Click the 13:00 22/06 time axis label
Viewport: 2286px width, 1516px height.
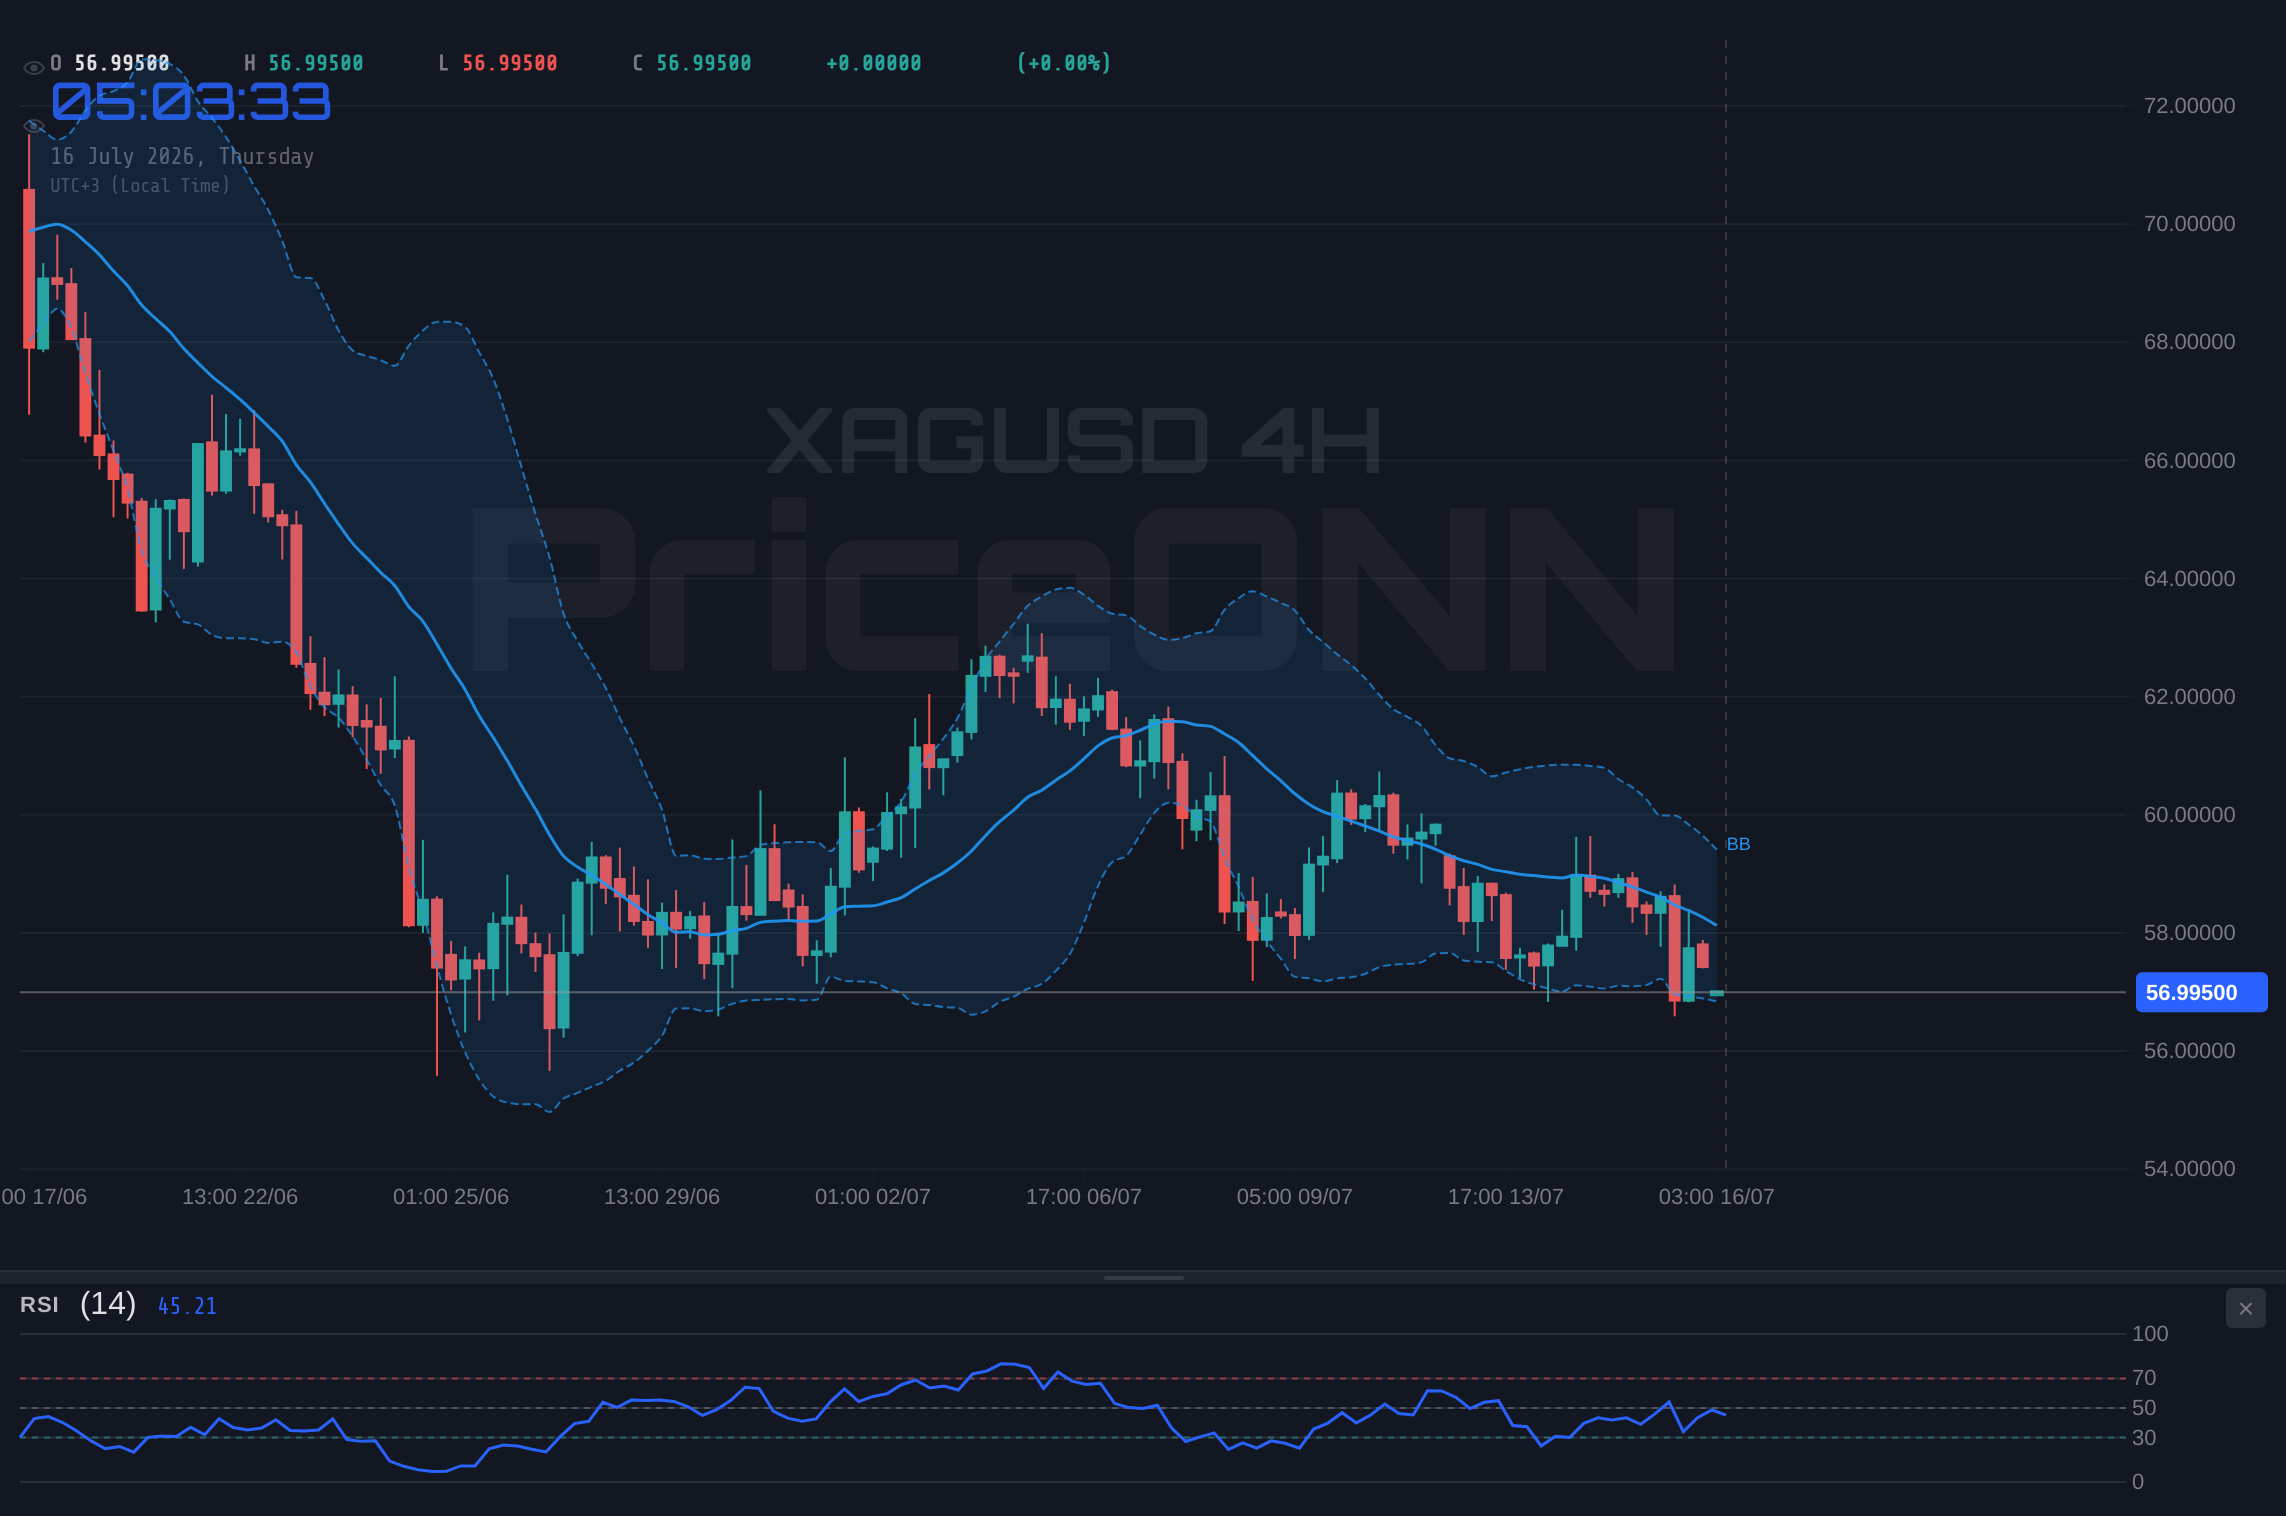240,1197
